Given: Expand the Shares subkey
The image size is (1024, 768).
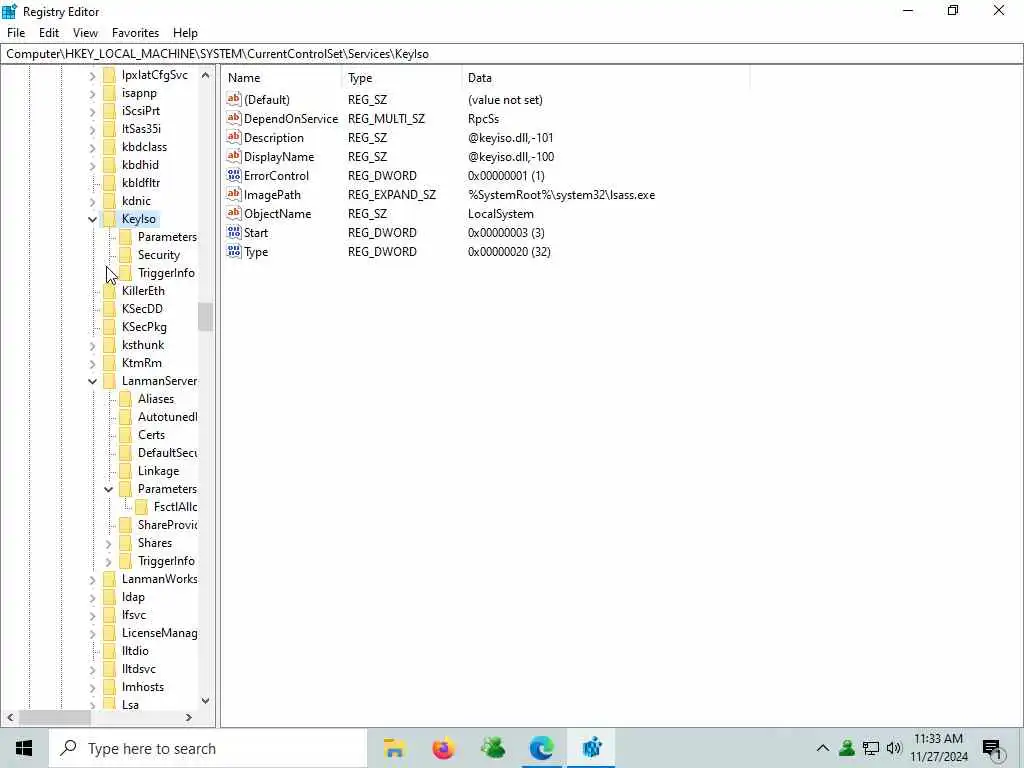Looking at the screenshot, I should 108,543.
